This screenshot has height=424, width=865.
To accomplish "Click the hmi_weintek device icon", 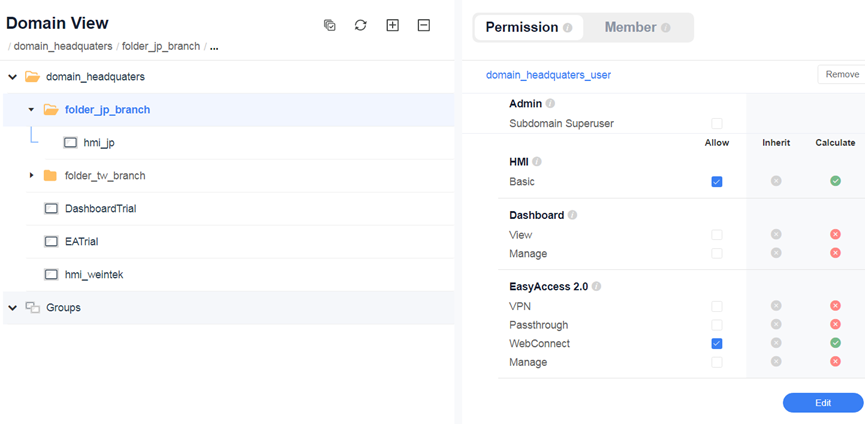I will (51, 275).
